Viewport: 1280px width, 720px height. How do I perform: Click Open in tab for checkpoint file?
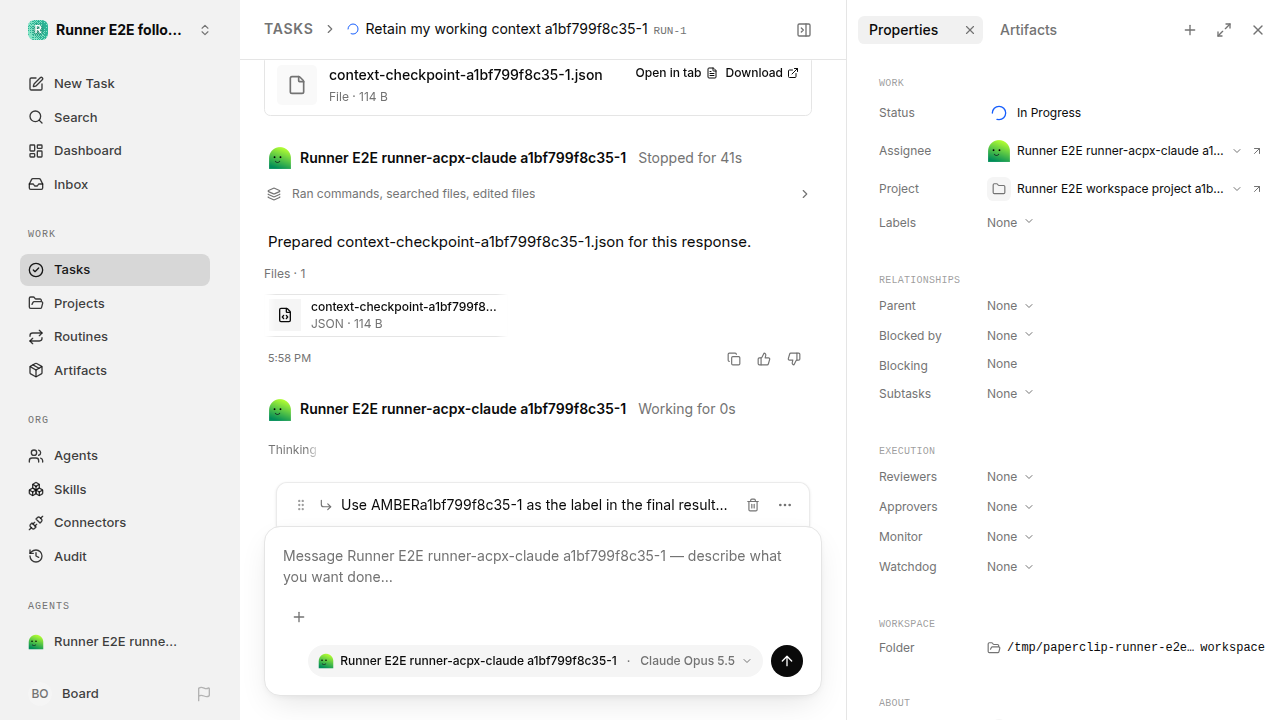(677, 73)
